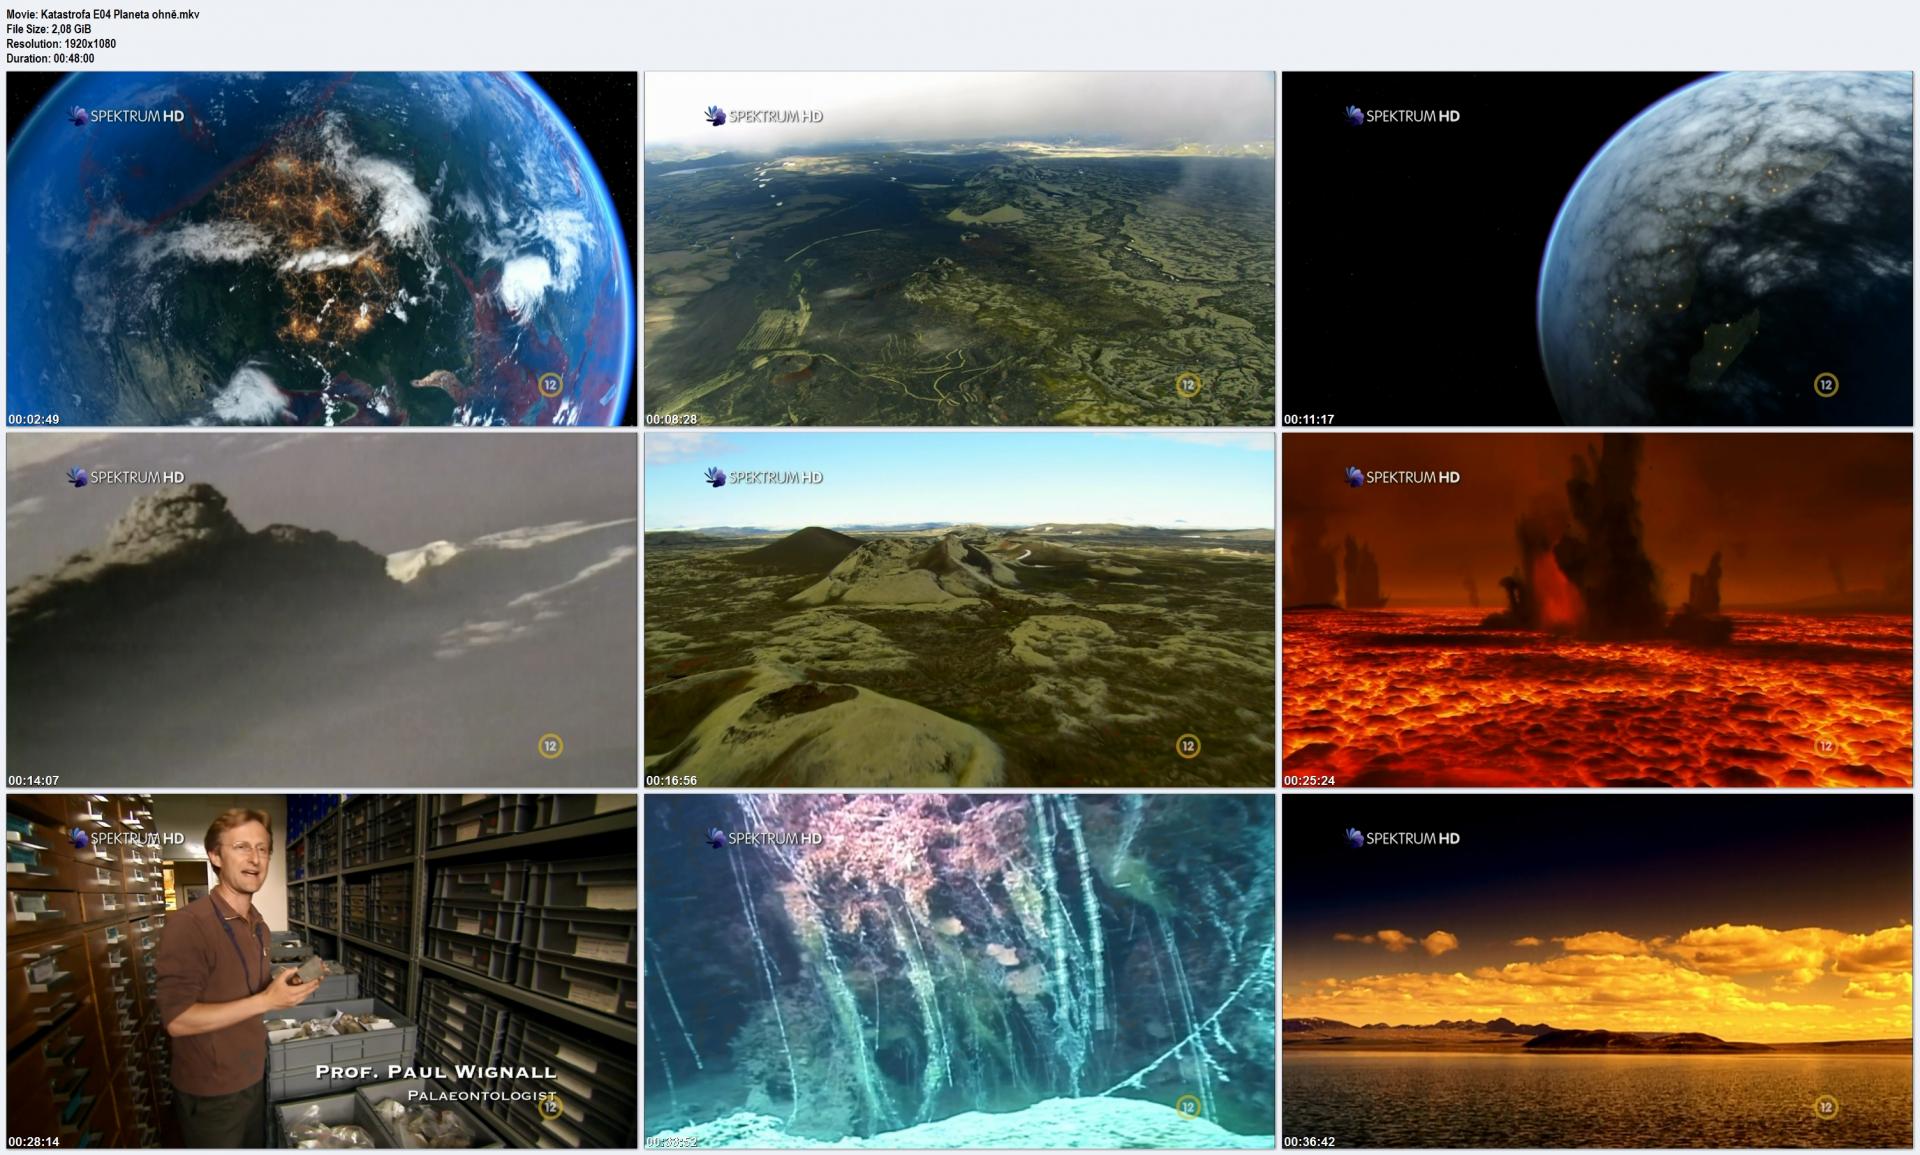
Task: Click the 12 rating badge on dark Earth frame
Action: coord(1825,384)
